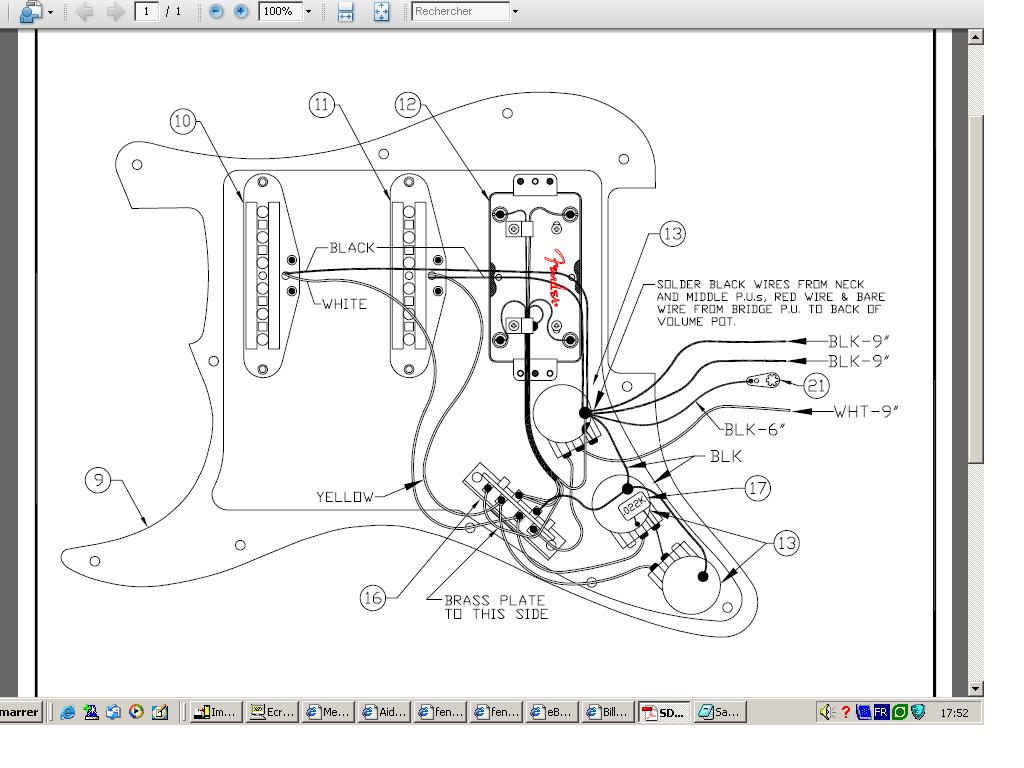The width and height of the screenshot is (1024, 768).
Task: Launch Windows Media Player quick launch icon
Action: pos(136,712)
